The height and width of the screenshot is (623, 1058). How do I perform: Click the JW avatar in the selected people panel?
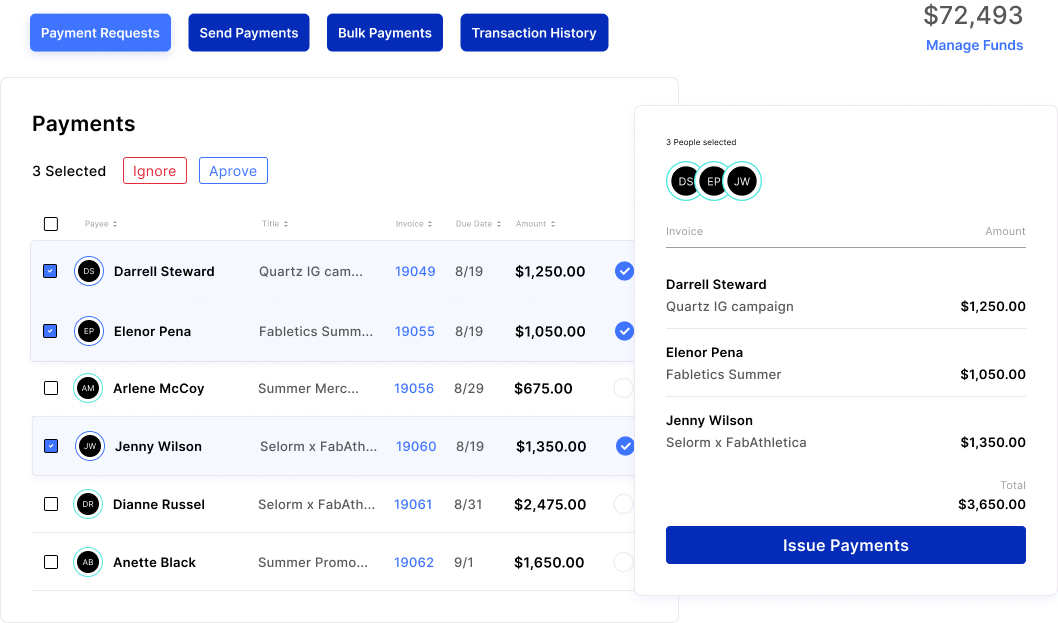click(x=741, y=181)
